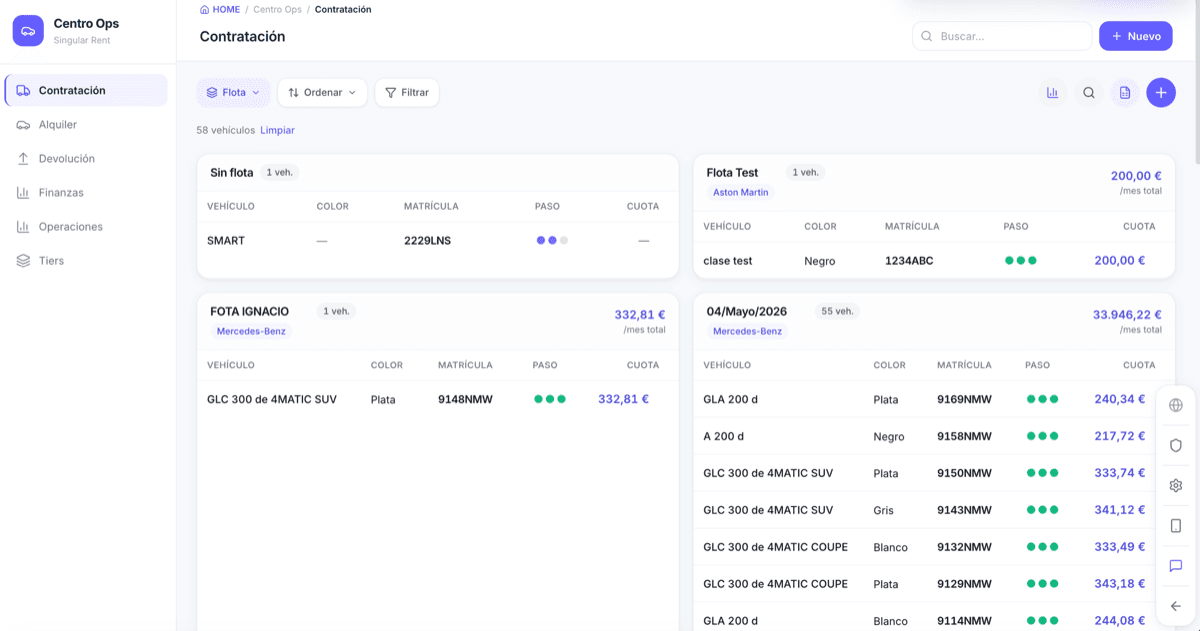Image resolution: width=1200 pixels, height=631 pixels.
Task: Go to HOME in the breadcrumb
Action: tap(220, 9)
